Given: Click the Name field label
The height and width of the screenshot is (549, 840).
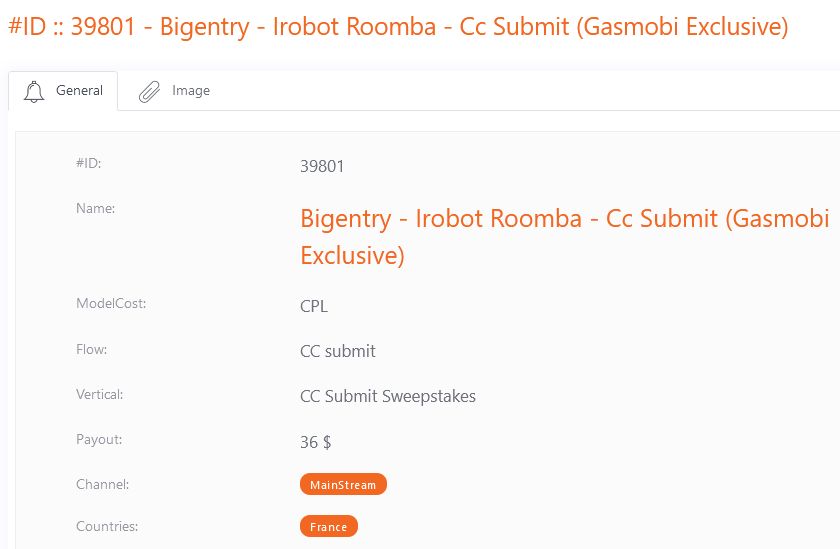Looking at the screenshot, I should [x=96, y=208].
